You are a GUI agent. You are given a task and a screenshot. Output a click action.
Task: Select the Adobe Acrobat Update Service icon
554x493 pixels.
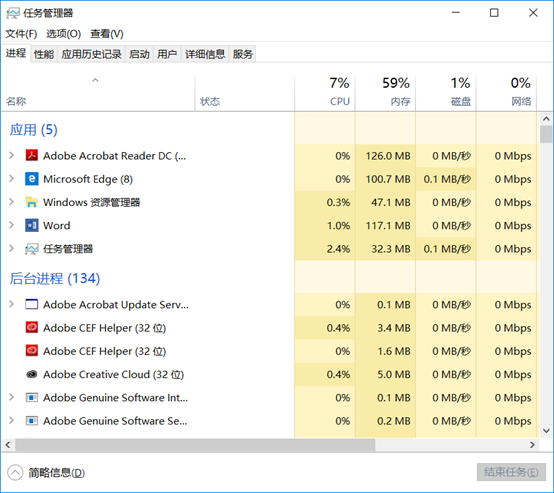click(x=32, y=304)
